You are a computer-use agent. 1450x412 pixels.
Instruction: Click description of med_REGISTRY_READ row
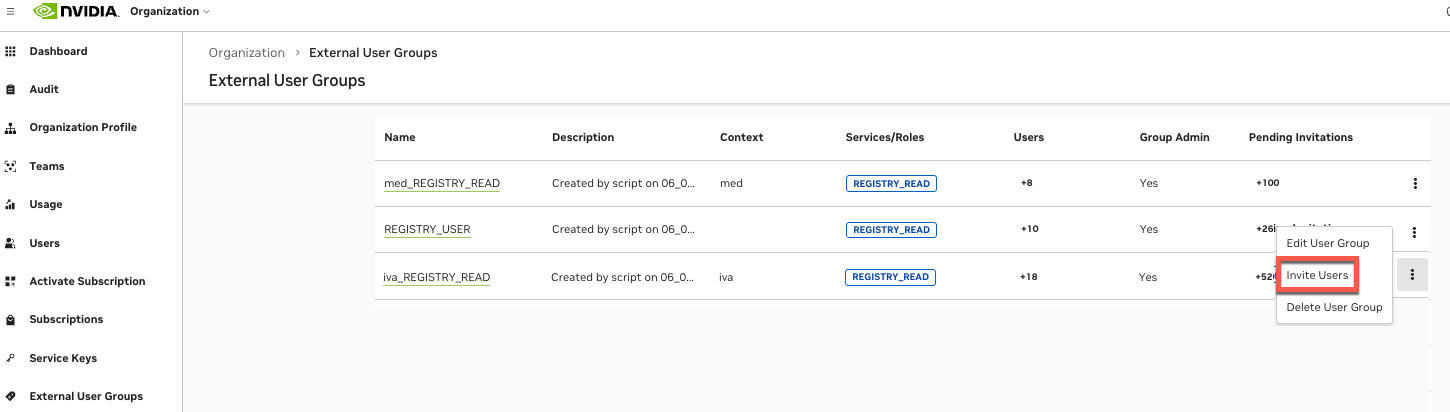pyautogui.click(x=623, y=183)
